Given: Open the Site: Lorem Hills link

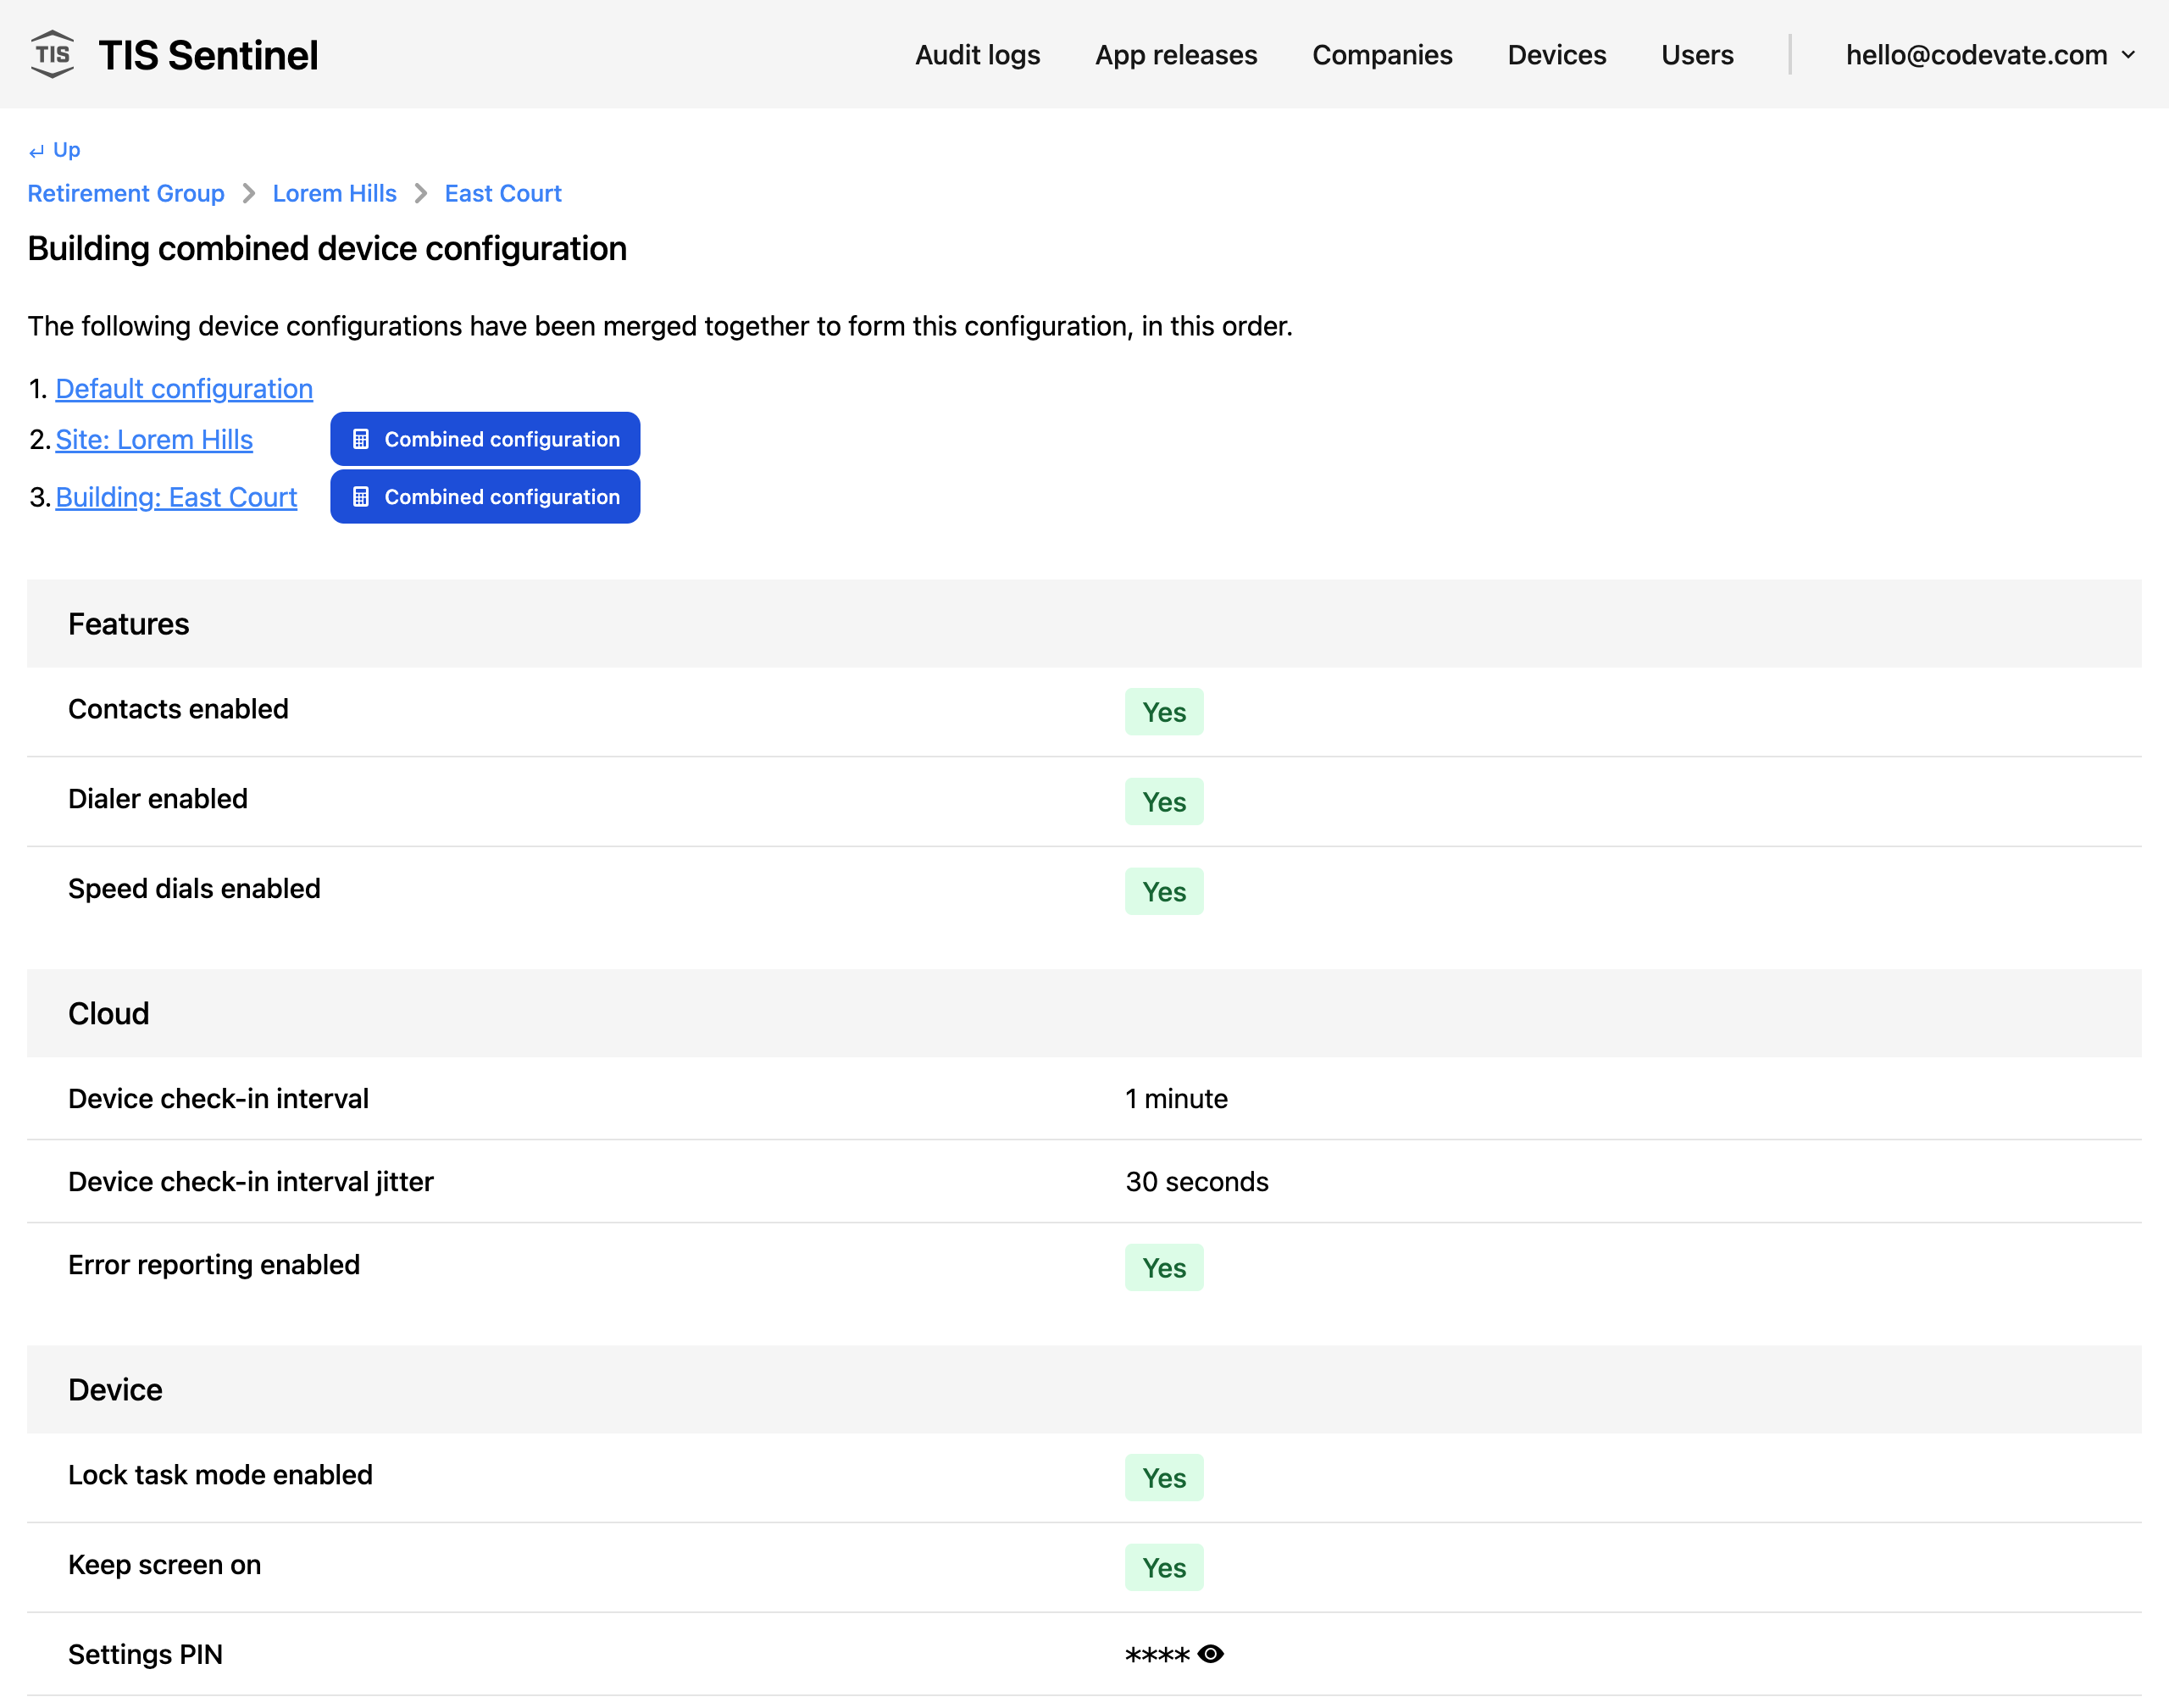Looking at the screenshot, I should point(154,439).
